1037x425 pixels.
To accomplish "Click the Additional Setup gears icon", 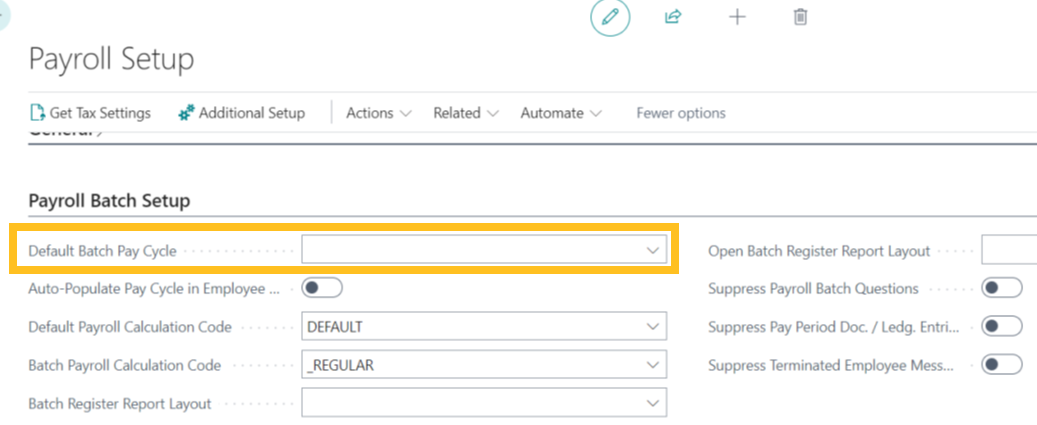I will point(186,113).
